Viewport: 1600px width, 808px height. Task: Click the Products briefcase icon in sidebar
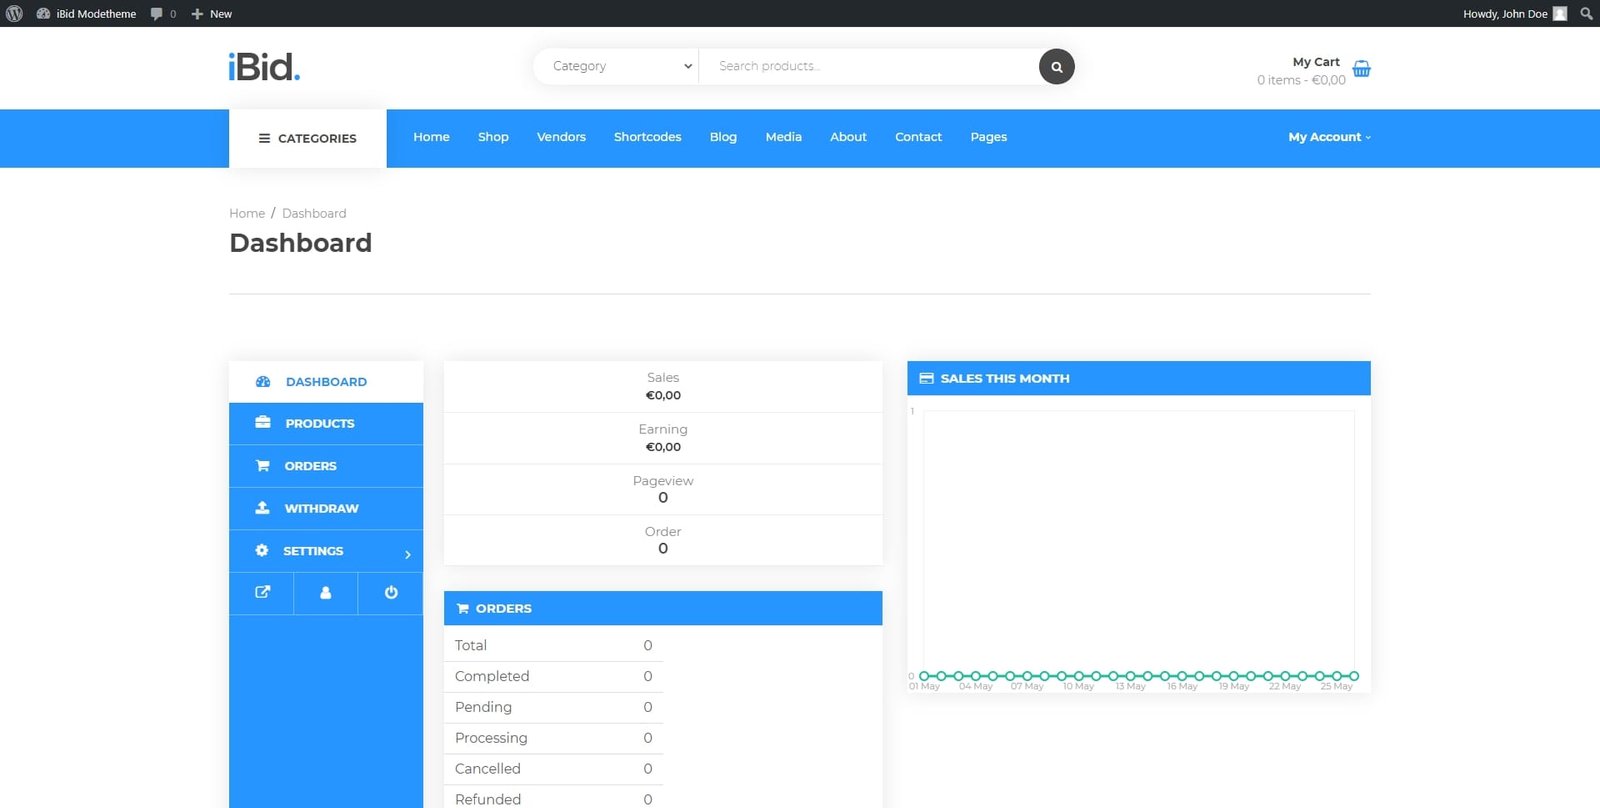click(x=263, y=423)
